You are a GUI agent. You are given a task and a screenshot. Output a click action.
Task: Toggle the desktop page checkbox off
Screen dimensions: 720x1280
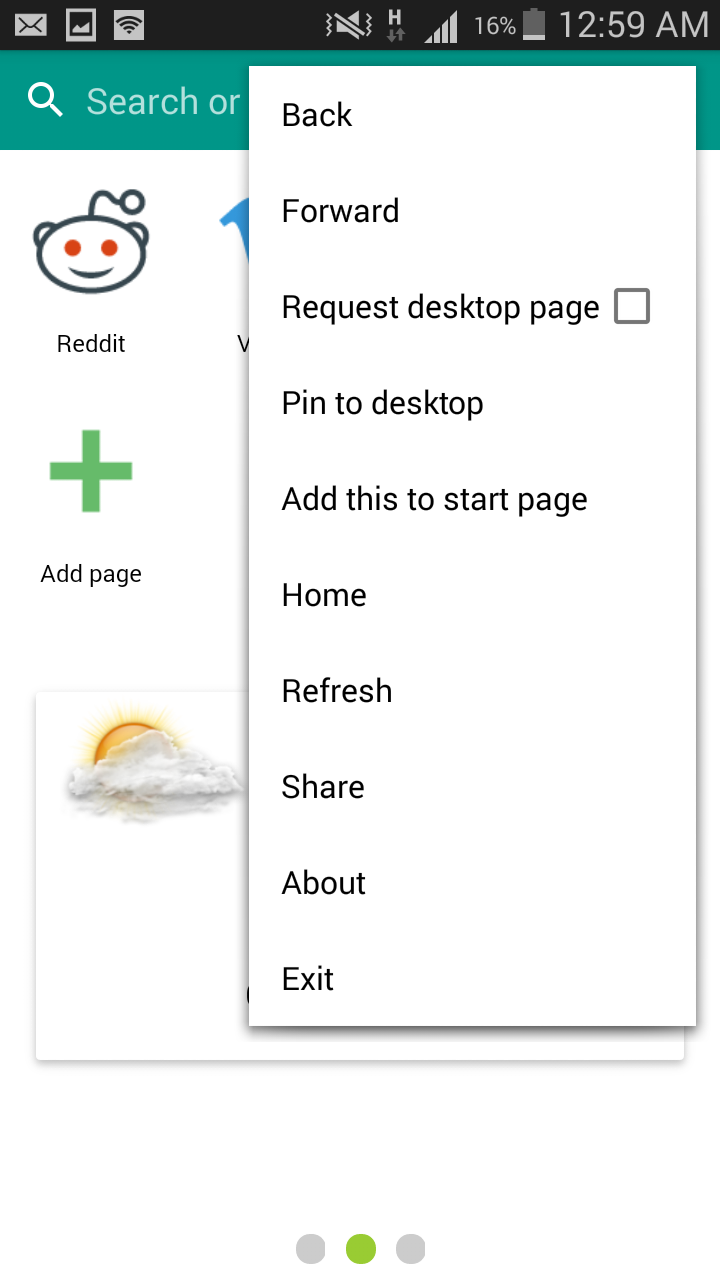pyautogui.click(x=631, y=306)
